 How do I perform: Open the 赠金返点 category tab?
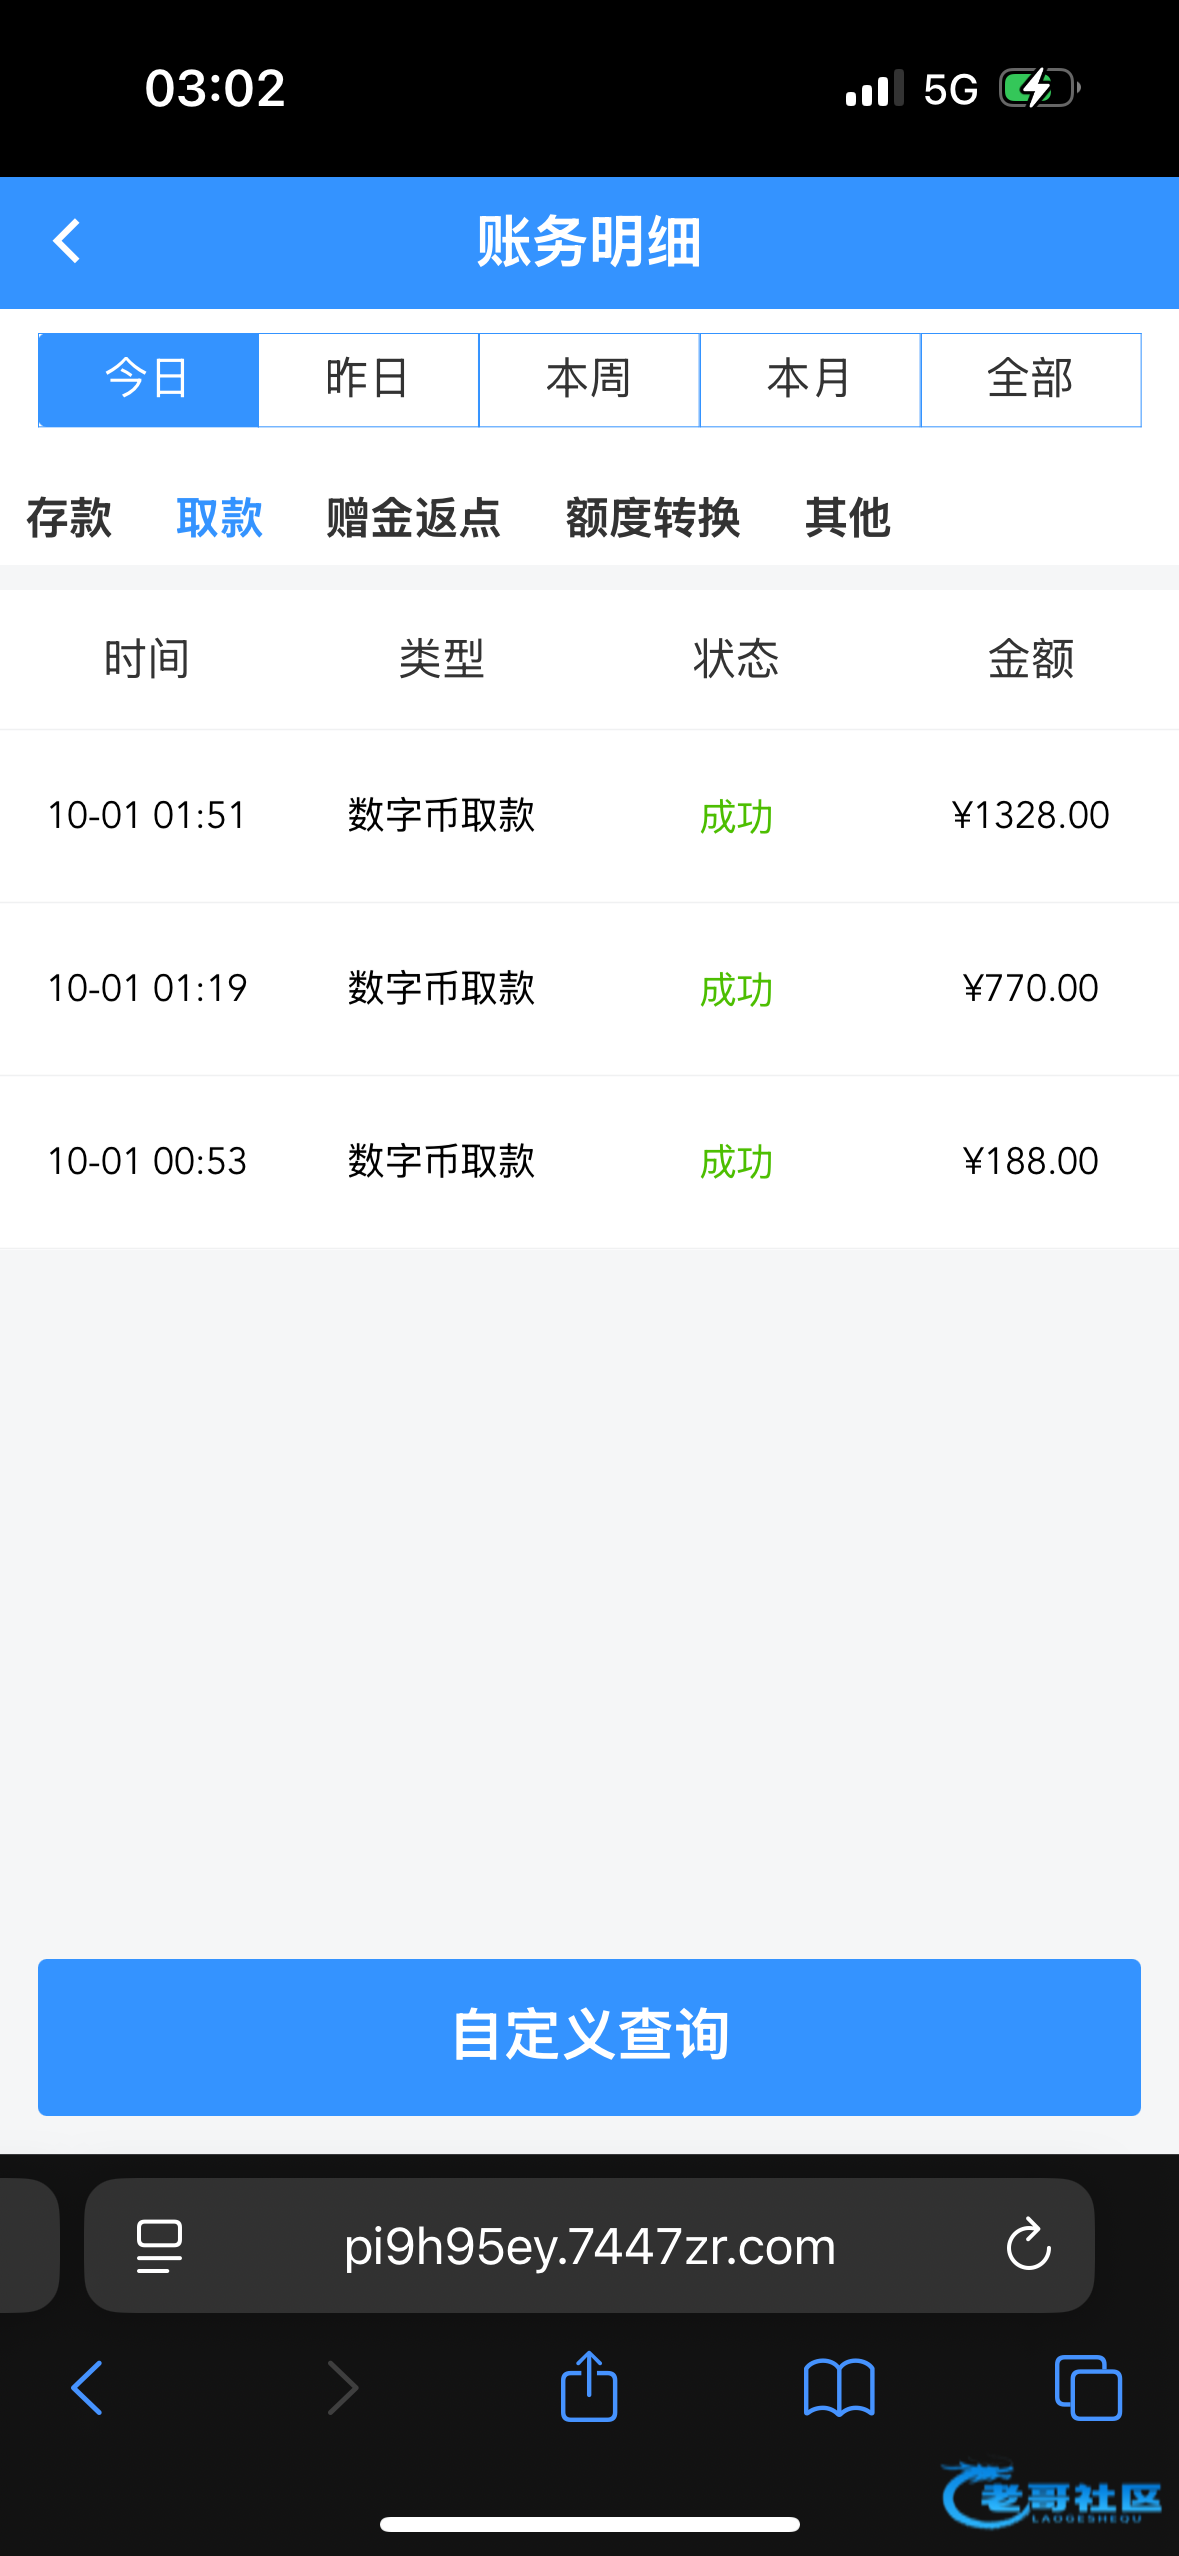click(413, 518)
